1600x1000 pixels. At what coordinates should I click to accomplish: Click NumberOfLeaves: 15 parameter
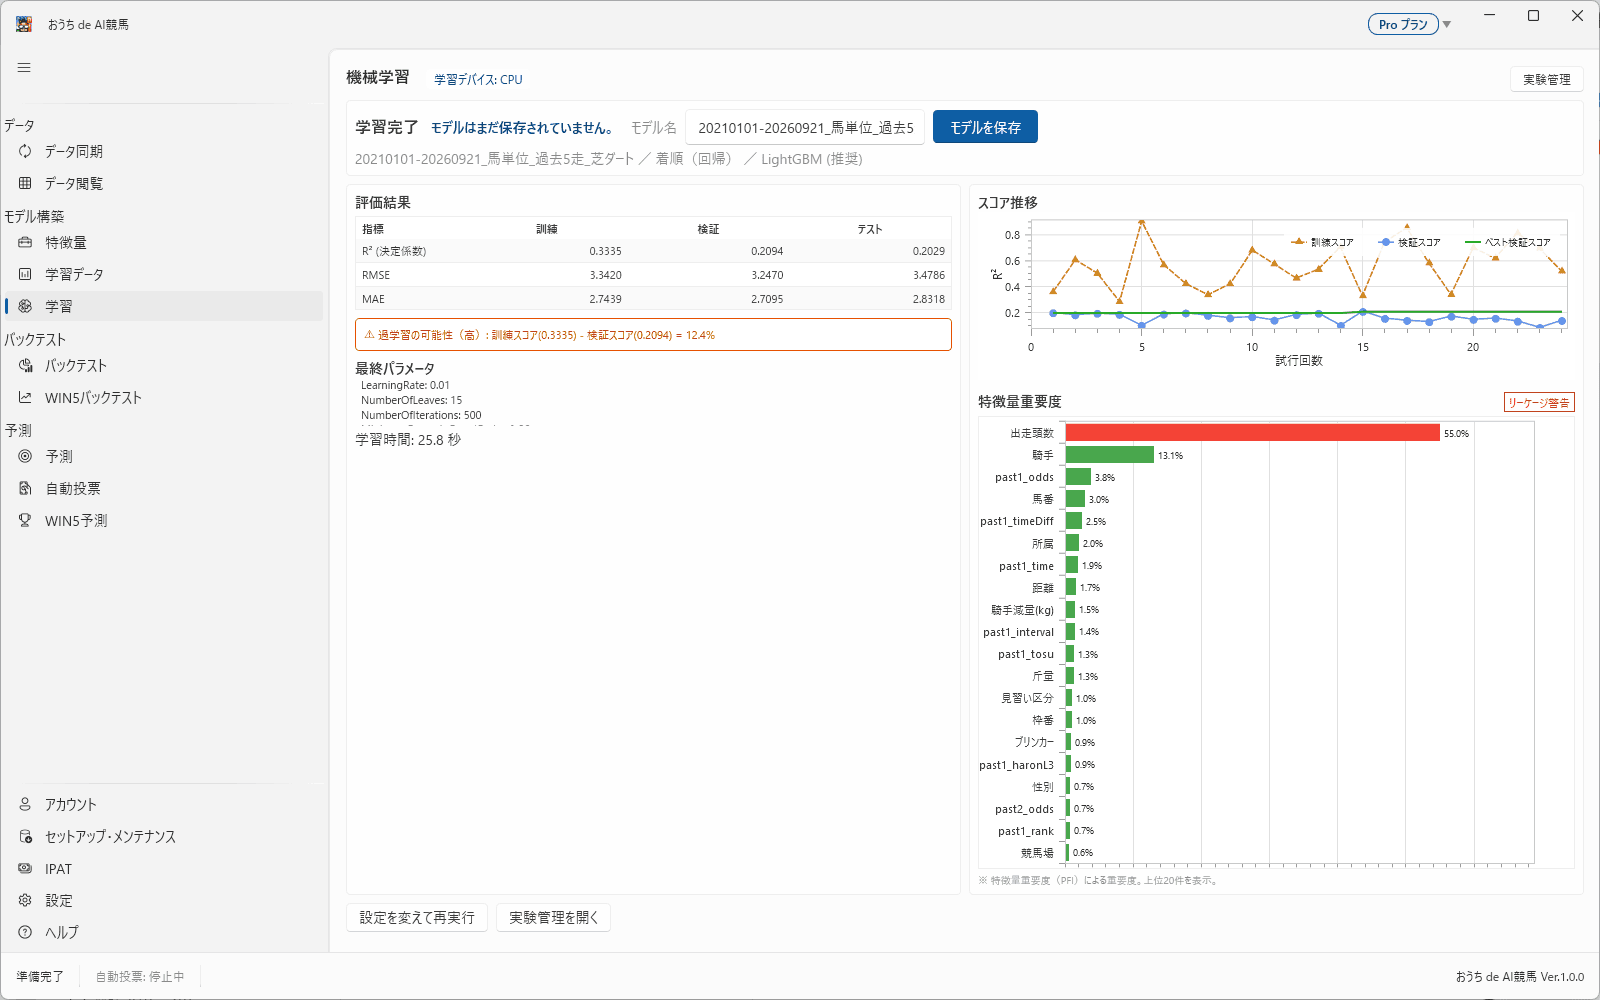411,400
